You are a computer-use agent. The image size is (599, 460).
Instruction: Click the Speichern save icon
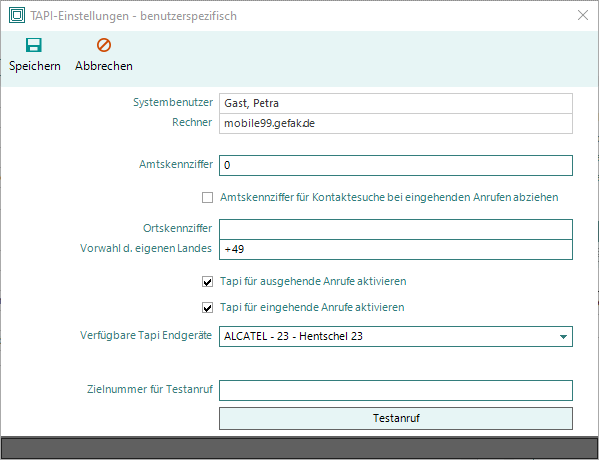coord(34,45)
